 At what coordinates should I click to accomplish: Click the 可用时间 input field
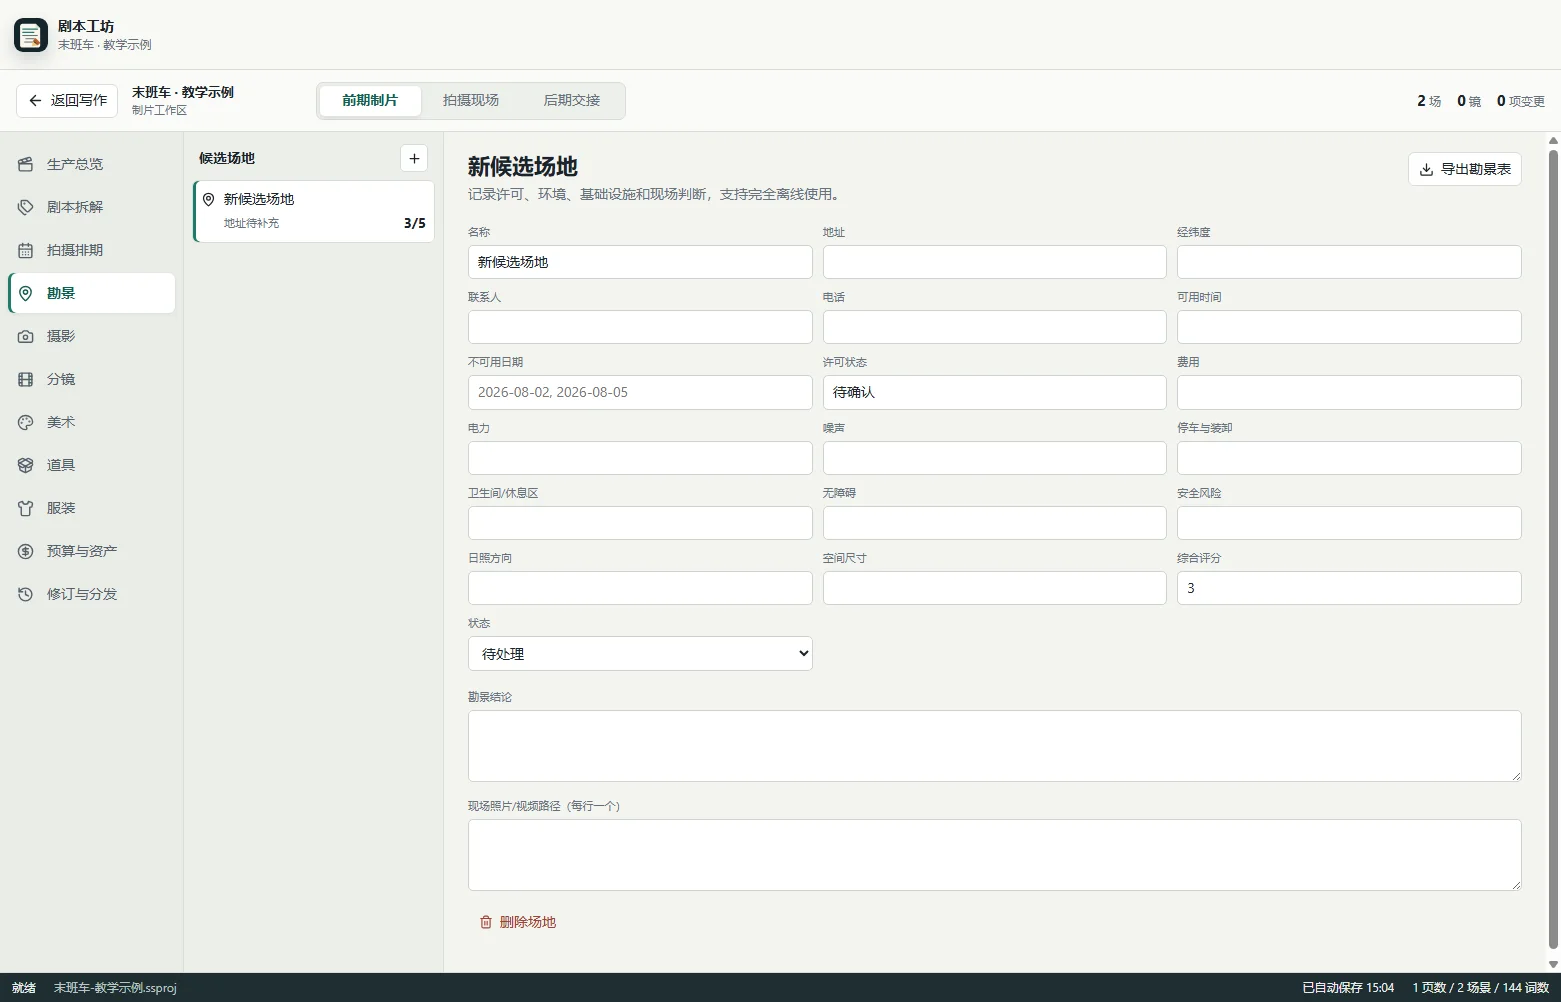pos(1349,327)
